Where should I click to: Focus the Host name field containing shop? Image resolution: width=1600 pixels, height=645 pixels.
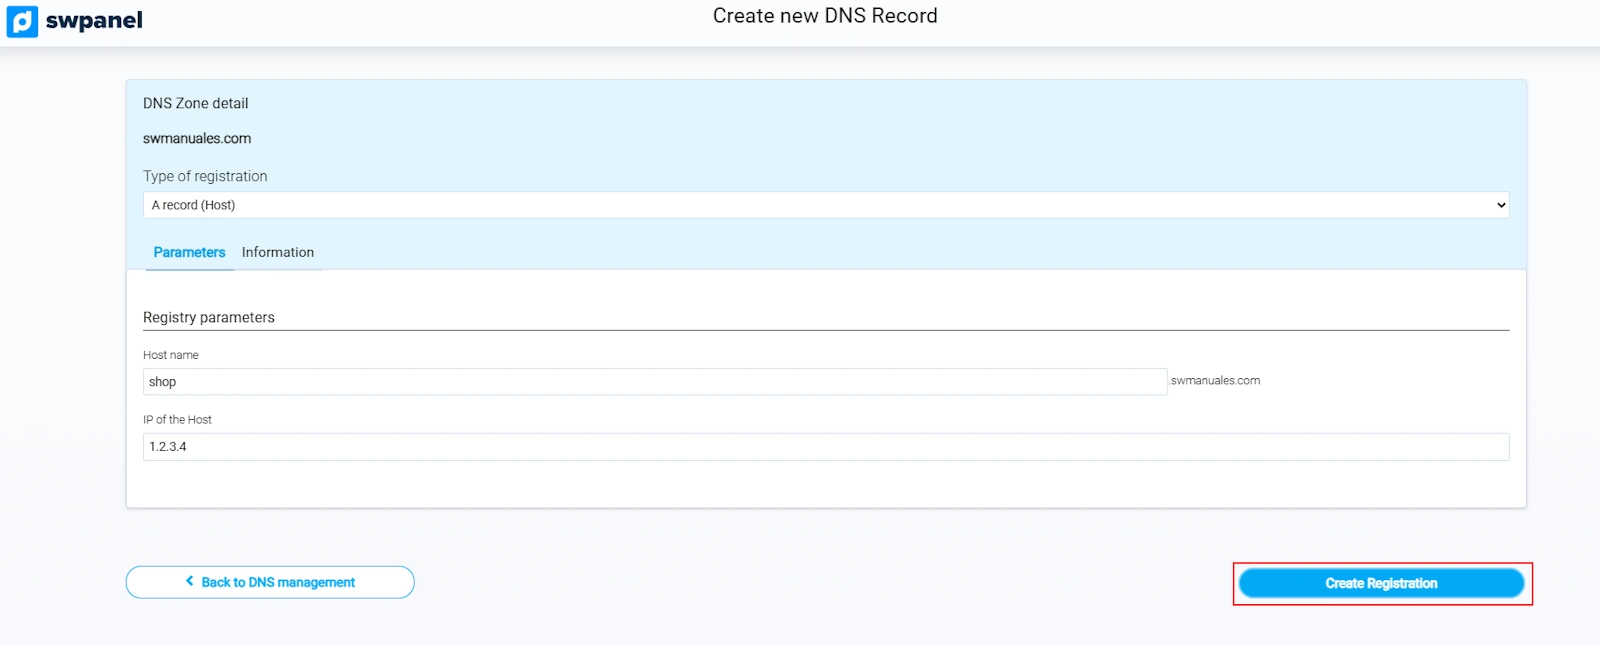tap(654, 382)
